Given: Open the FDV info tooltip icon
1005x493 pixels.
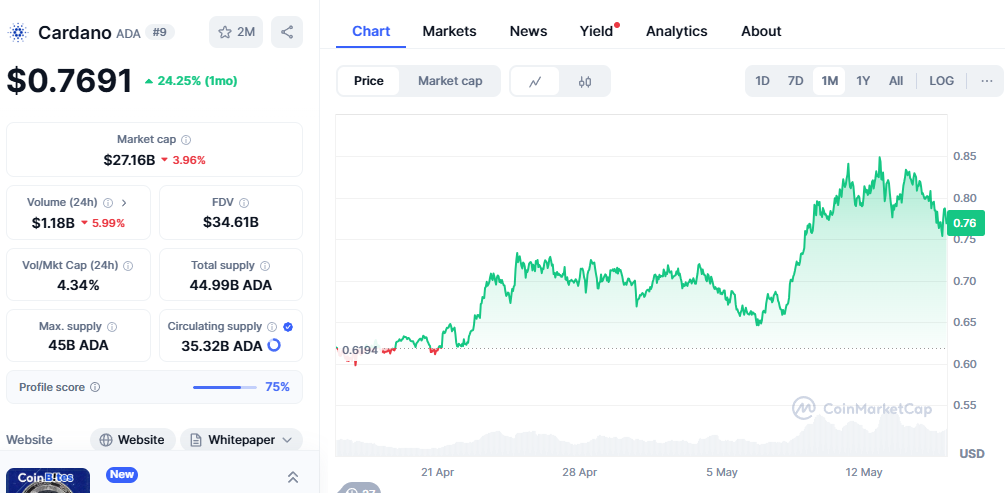Looking at the screenshot, I should point(244,203).
